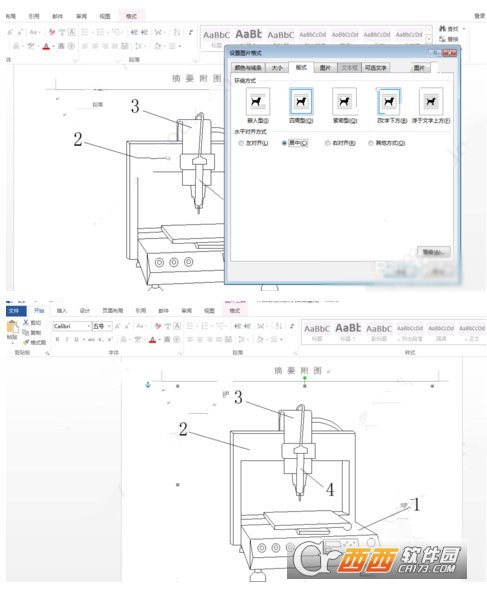Select the 四周型 wrapping style icon

301,101
